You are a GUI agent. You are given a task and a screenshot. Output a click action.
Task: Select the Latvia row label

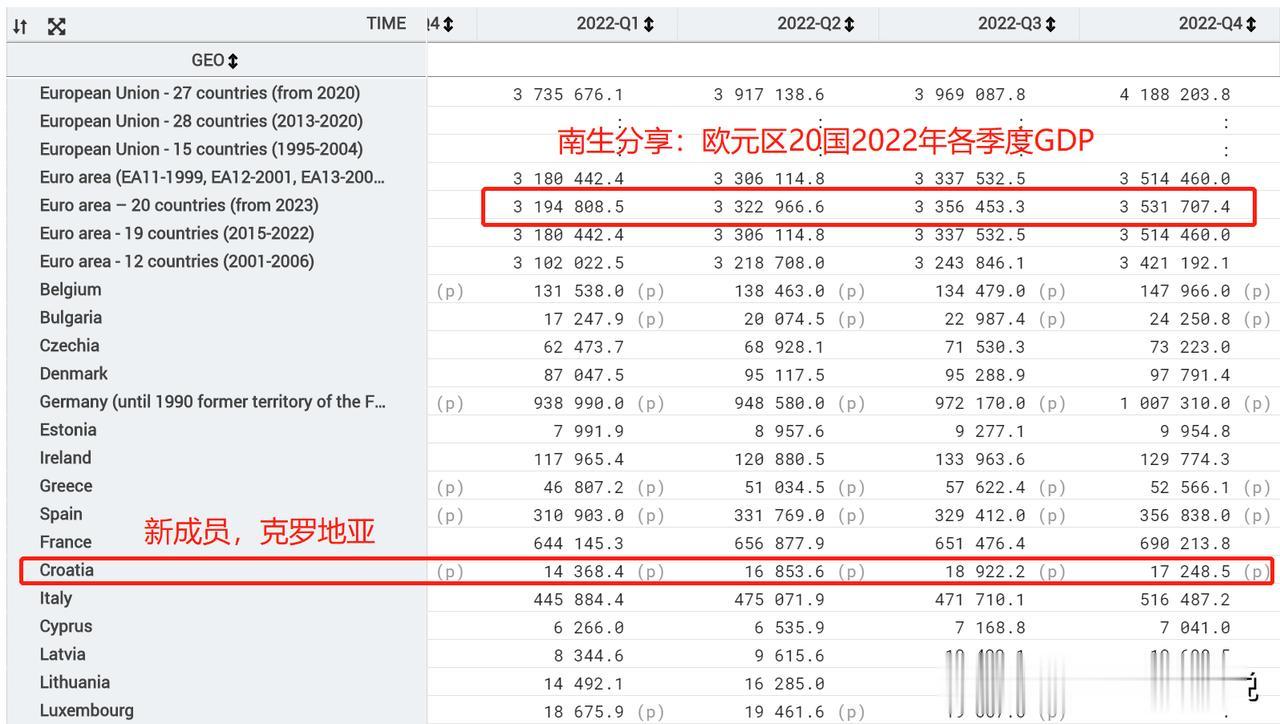tap(63, 653)
